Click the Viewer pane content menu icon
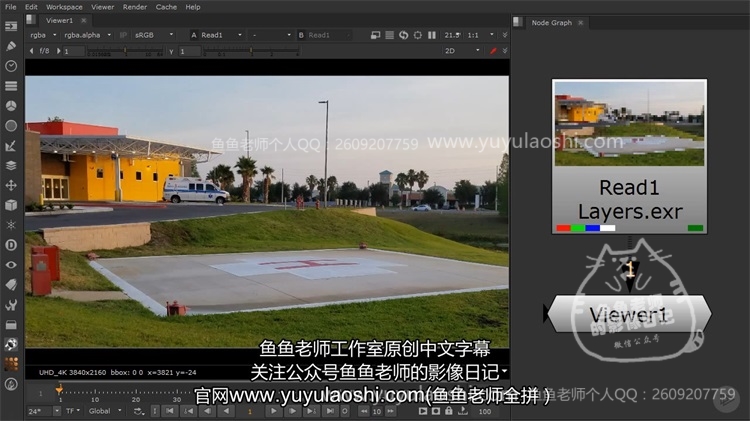The width and height of the screenshot is (750, 421). pyautogui.click(x=31, y=20)
